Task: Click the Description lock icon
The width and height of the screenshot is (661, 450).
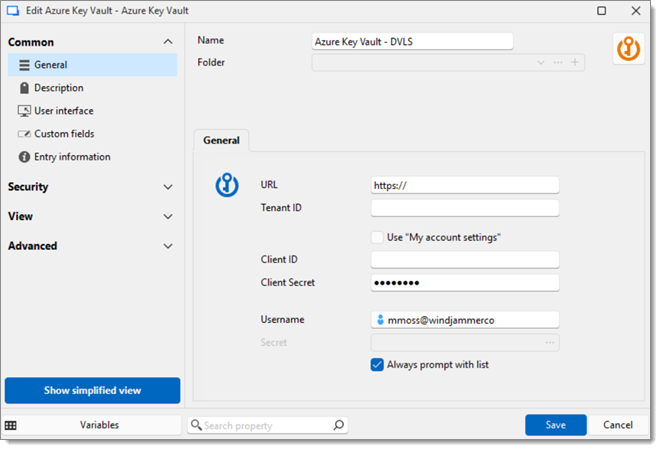Action: (24, 88)
